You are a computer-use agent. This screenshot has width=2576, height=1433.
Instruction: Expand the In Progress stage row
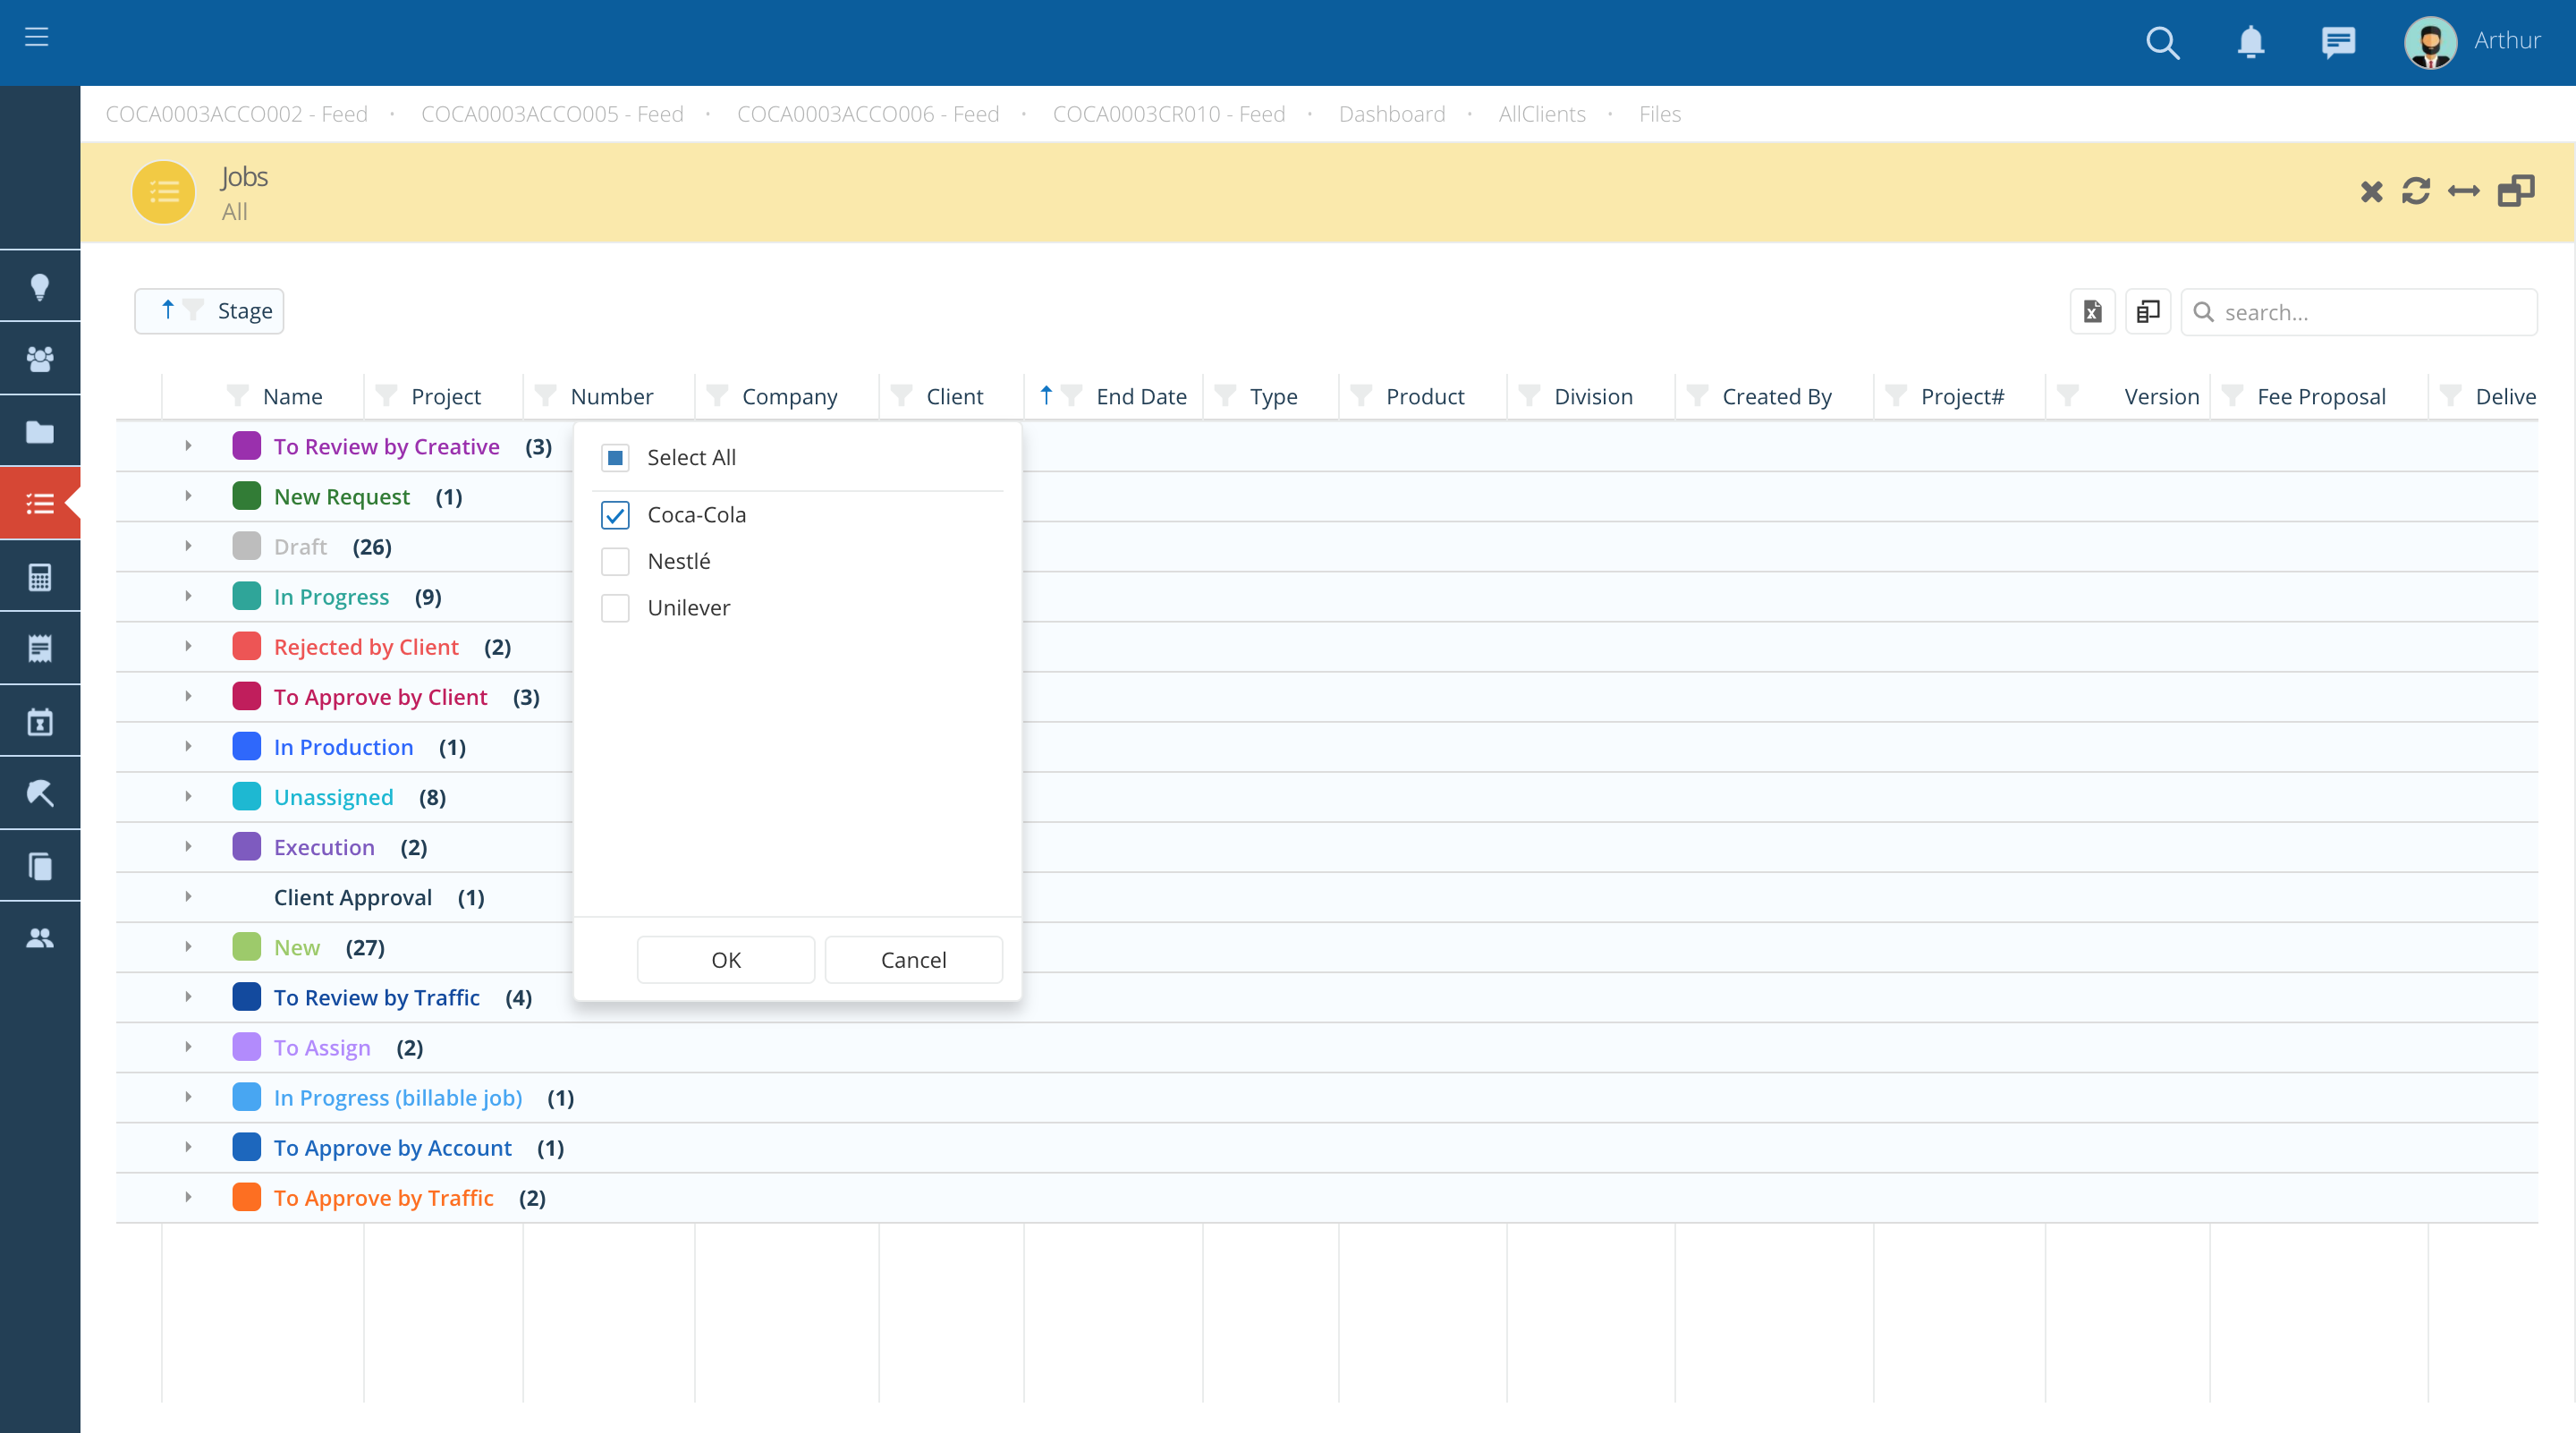click(188, 596)
